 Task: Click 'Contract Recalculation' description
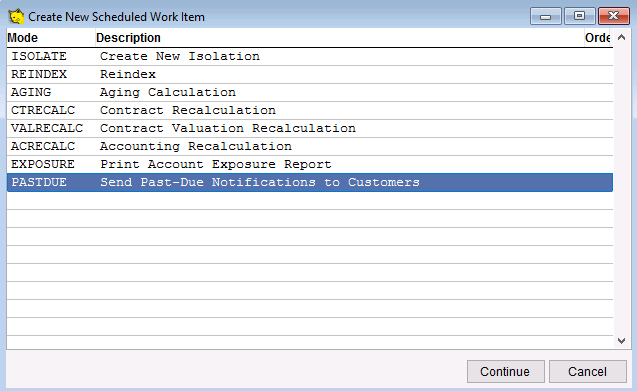(188, 110)
